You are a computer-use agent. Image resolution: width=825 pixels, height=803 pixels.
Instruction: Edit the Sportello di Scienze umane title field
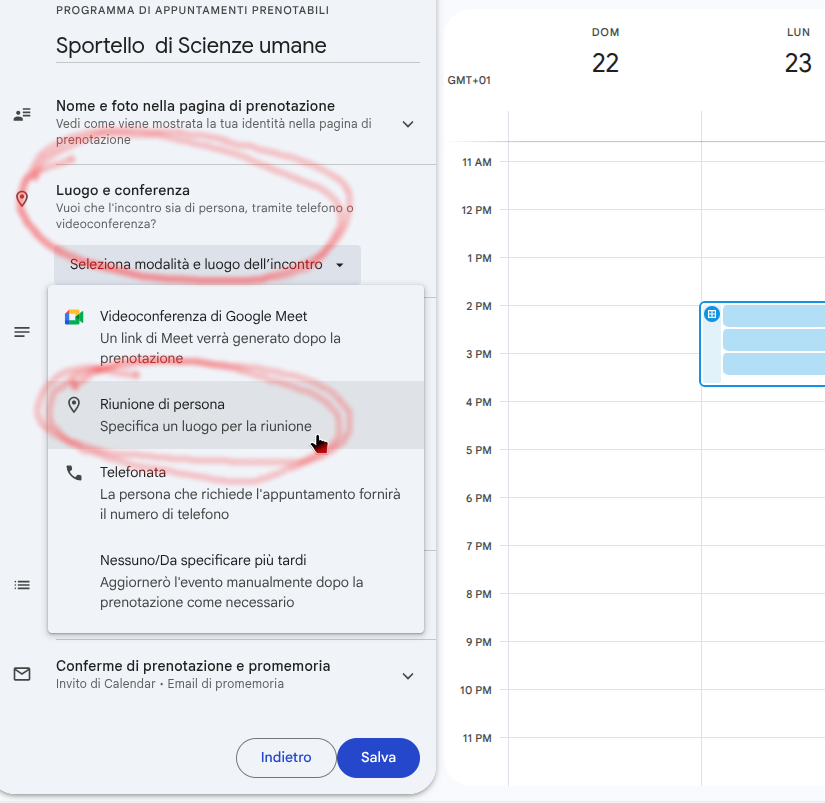(x=238, y=46)
